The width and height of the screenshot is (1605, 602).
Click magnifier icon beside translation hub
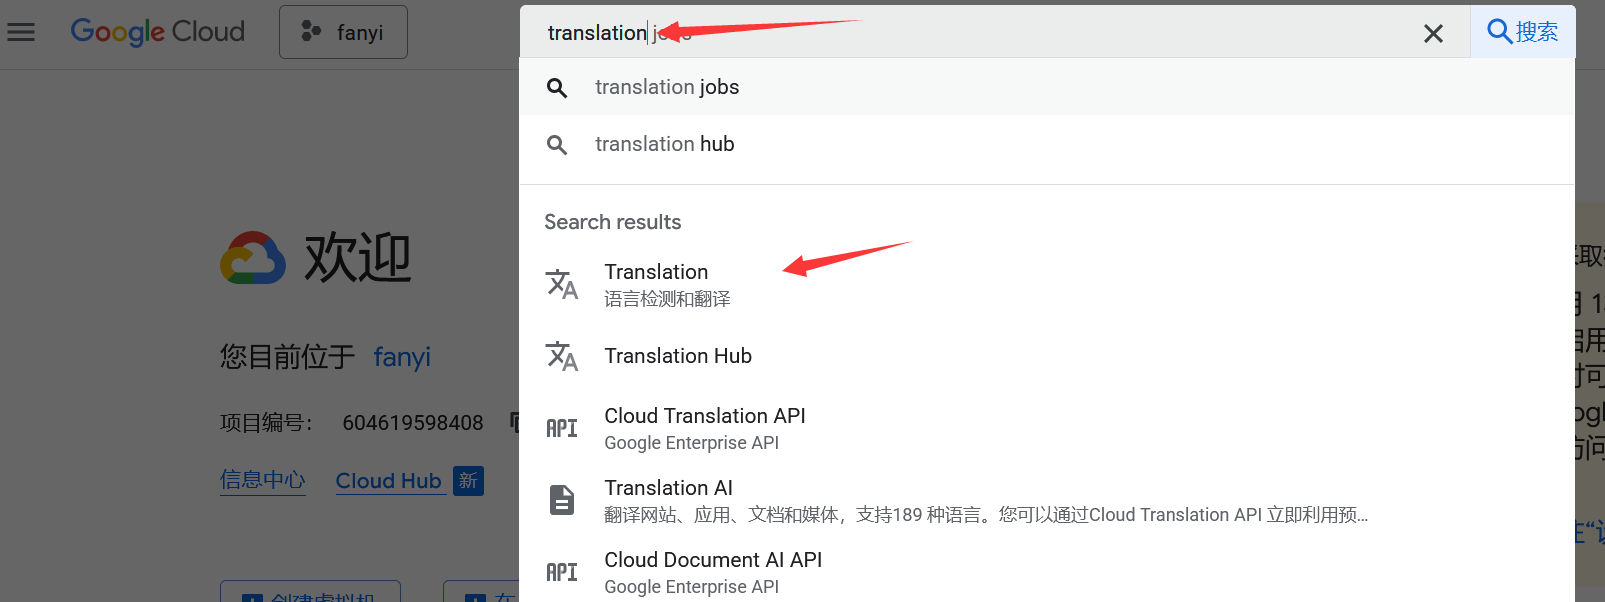click(557, 145)
